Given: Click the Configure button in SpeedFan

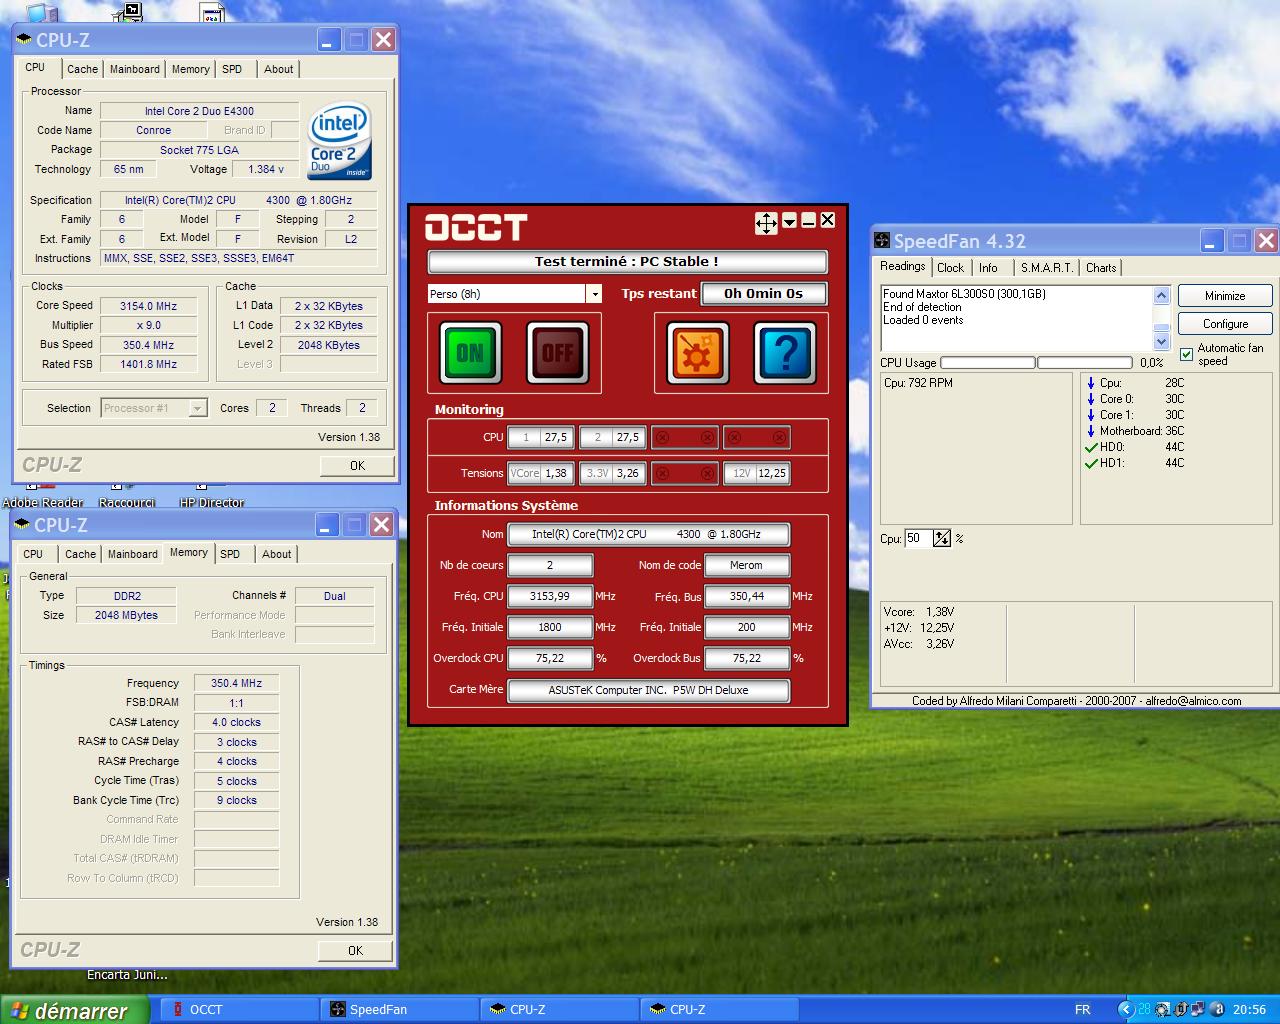Looking at the screenshot, I should [1225, 324].
